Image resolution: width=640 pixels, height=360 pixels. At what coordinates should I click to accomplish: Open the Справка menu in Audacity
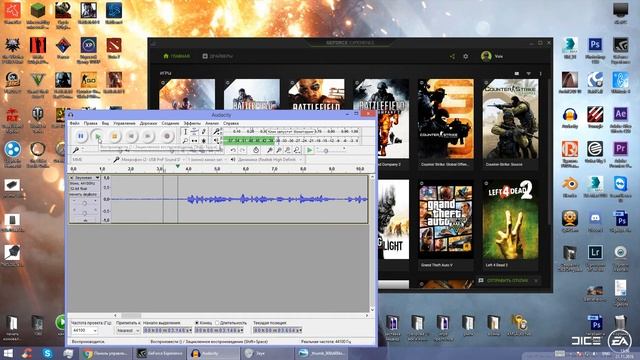(231, 123)
